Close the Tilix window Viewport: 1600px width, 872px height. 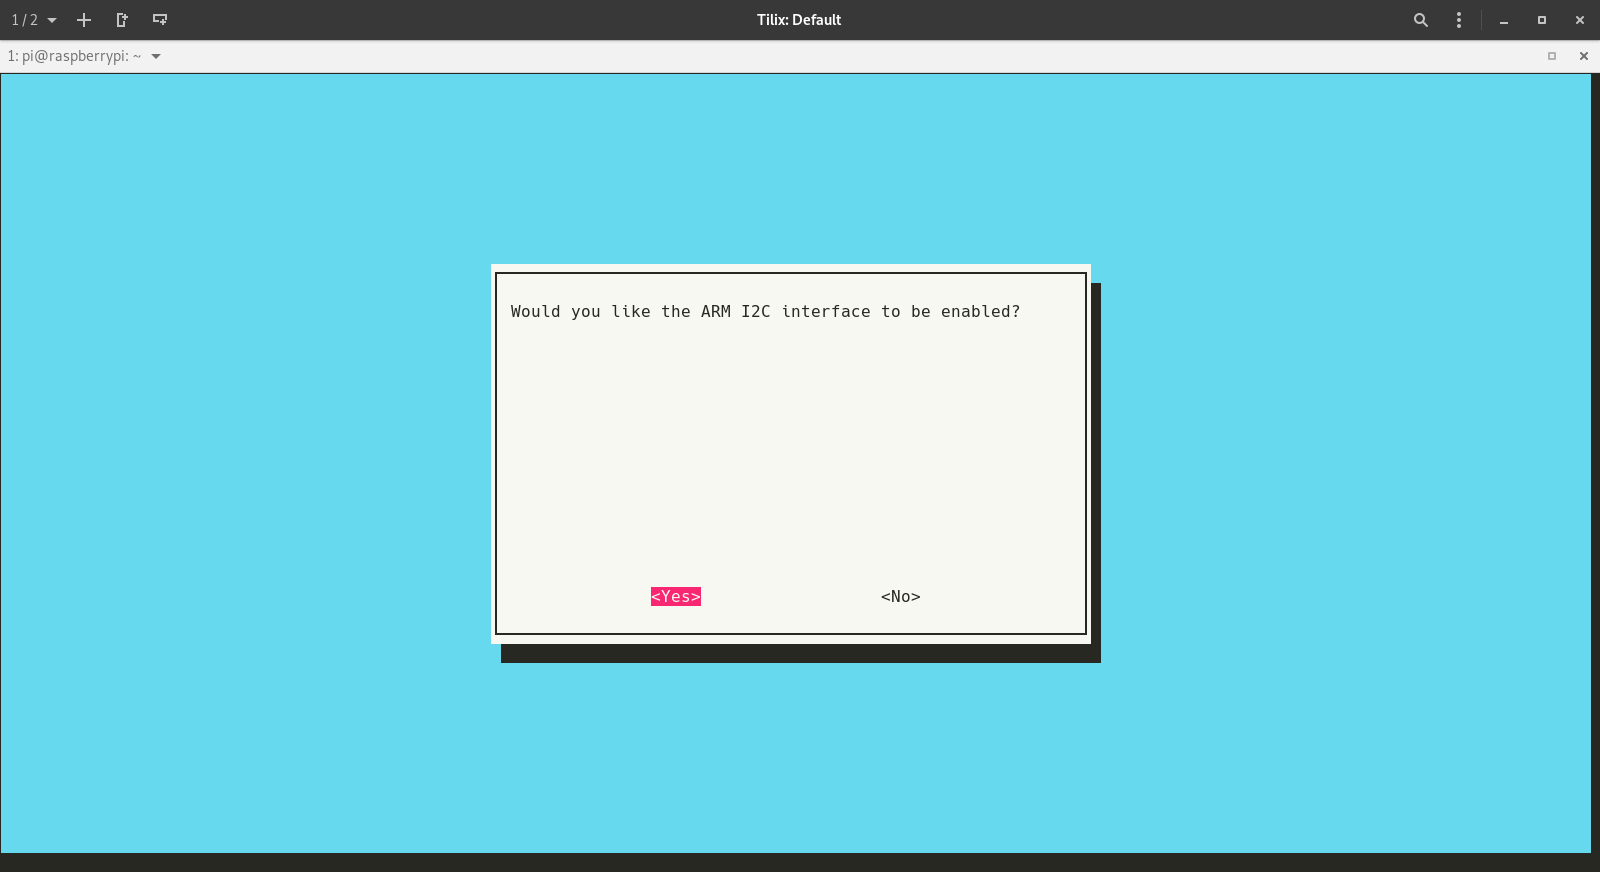[x=1579, y=20]
